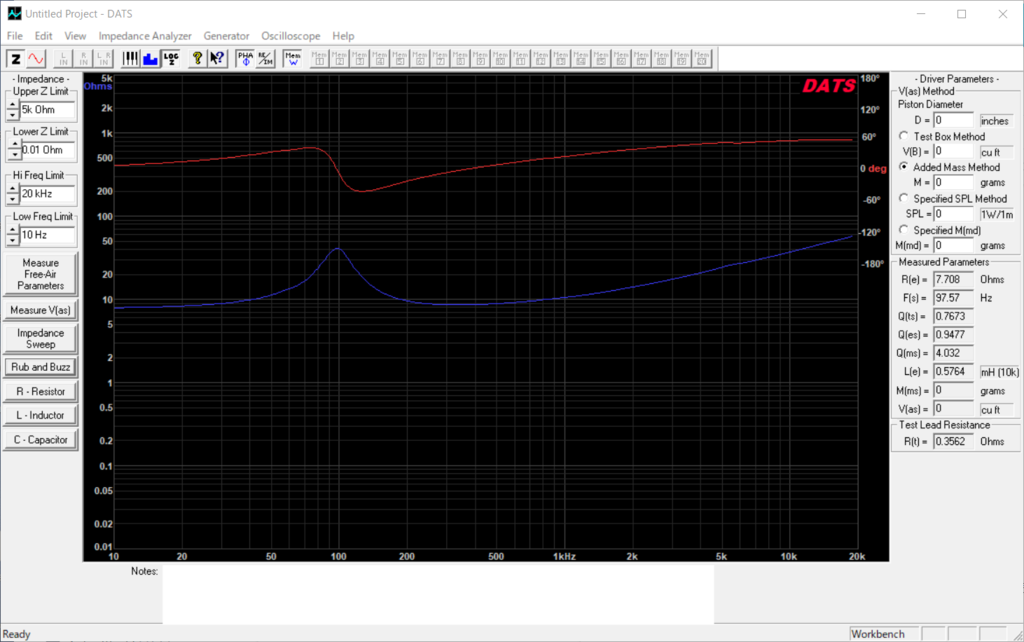Decrease the Lower Z Limit with down arrow
Image resolution: width=1024 pixels, height=642 pixels.
pyautogui.click(x=14, y=156)
